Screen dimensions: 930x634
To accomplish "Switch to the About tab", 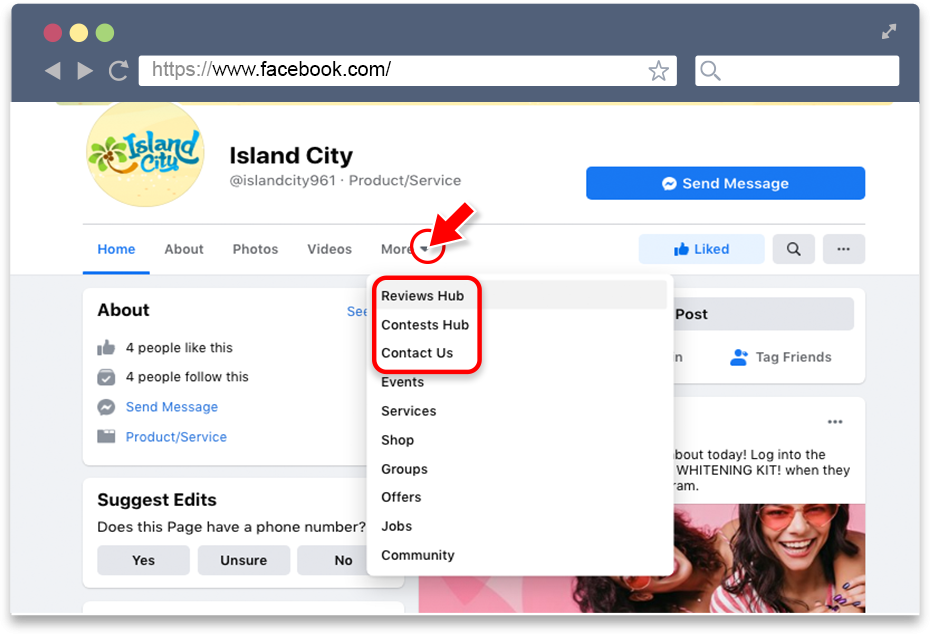I will (x=184, y=249).
